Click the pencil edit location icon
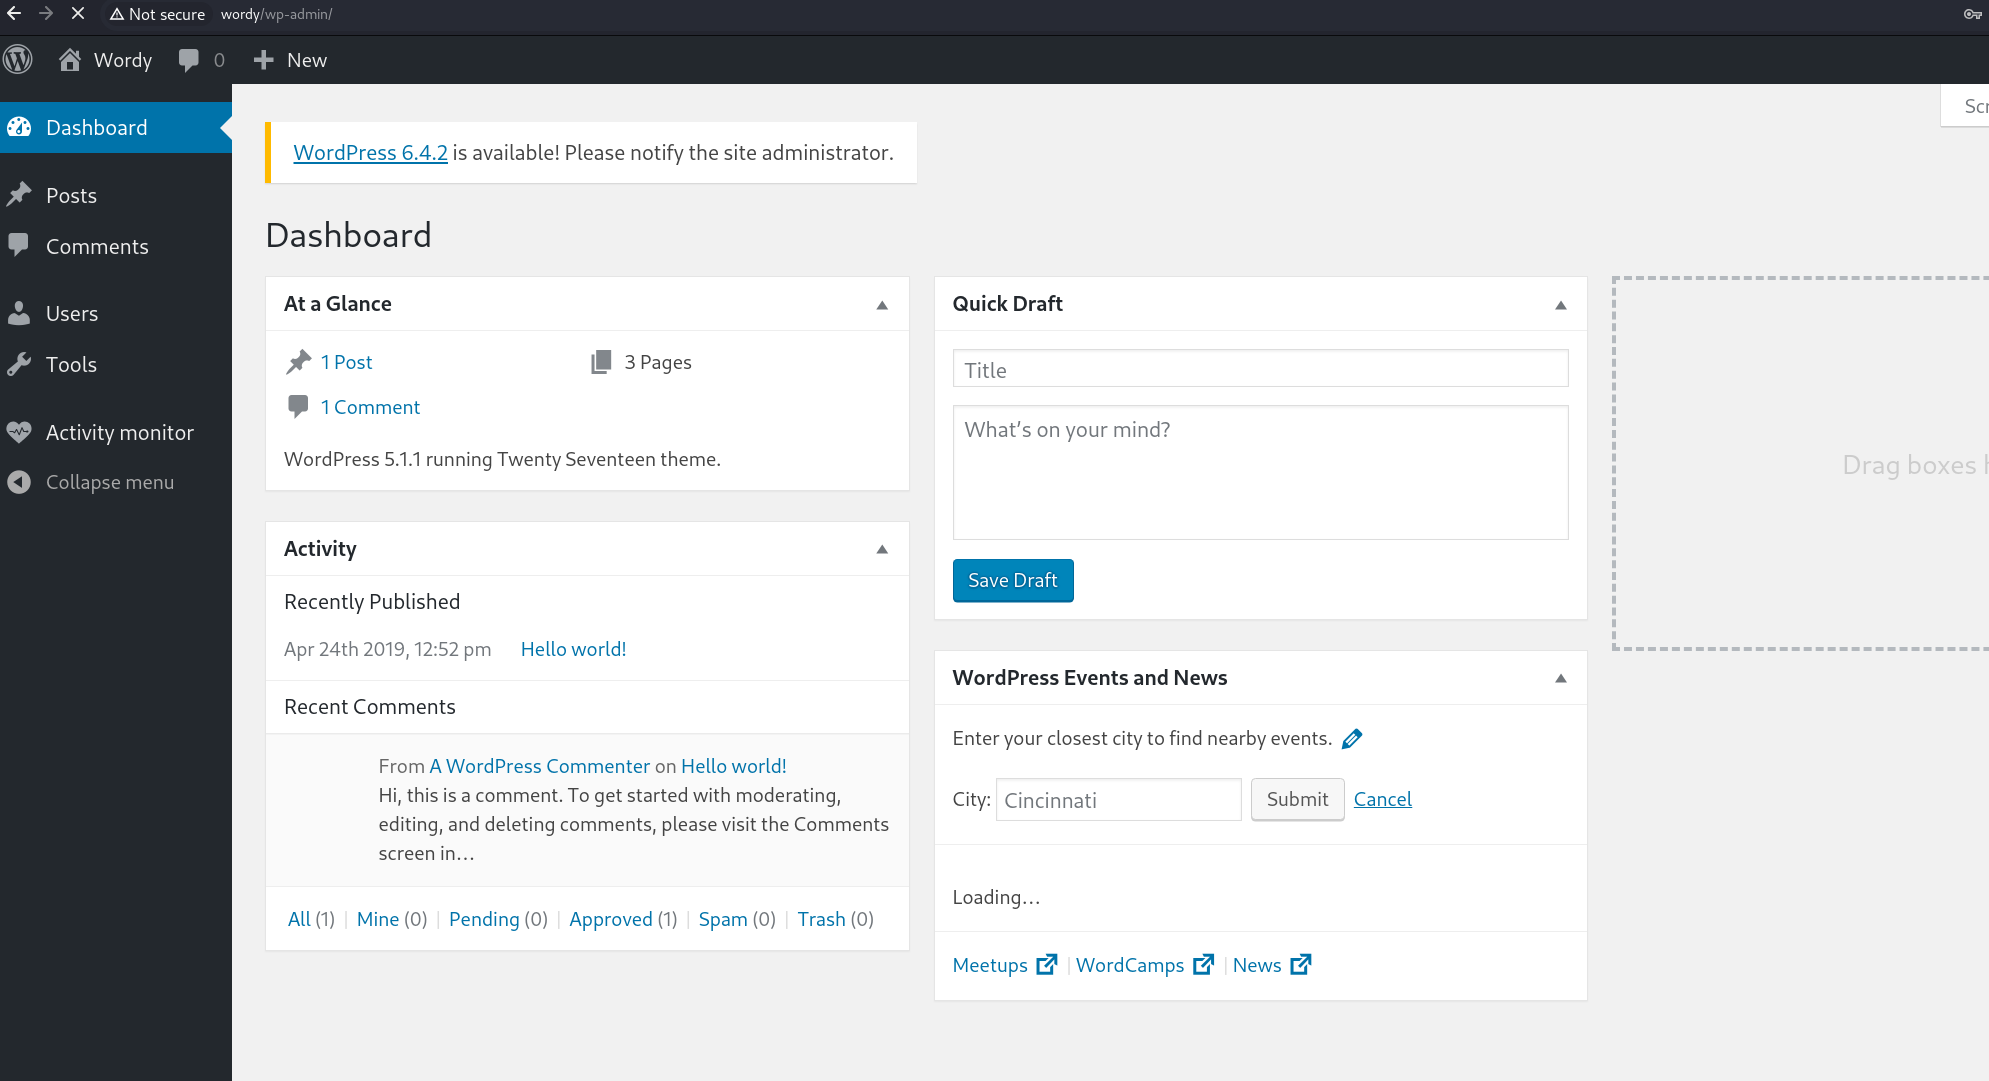Screen dimensions: 1989x1081 coord(1352,739)
